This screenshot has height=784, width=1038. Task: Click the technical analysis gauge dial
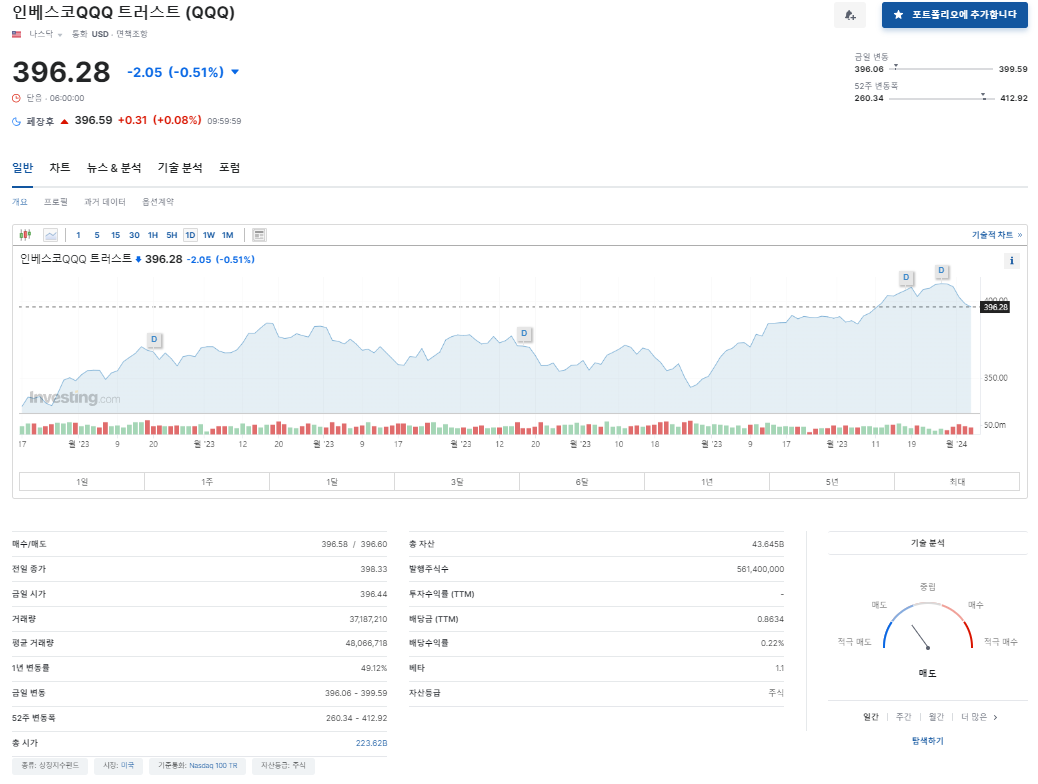click(927, 626)
